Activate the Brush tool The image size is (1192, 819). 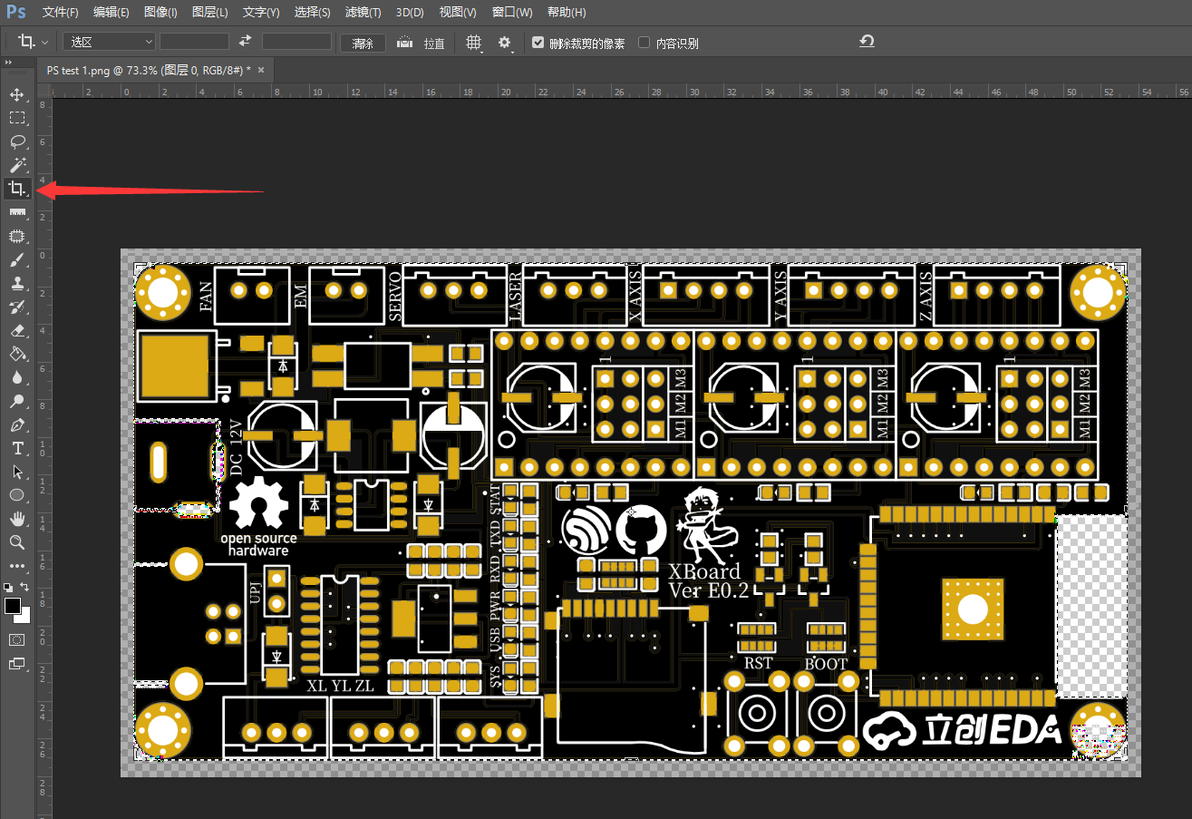[x=17, y=260]
